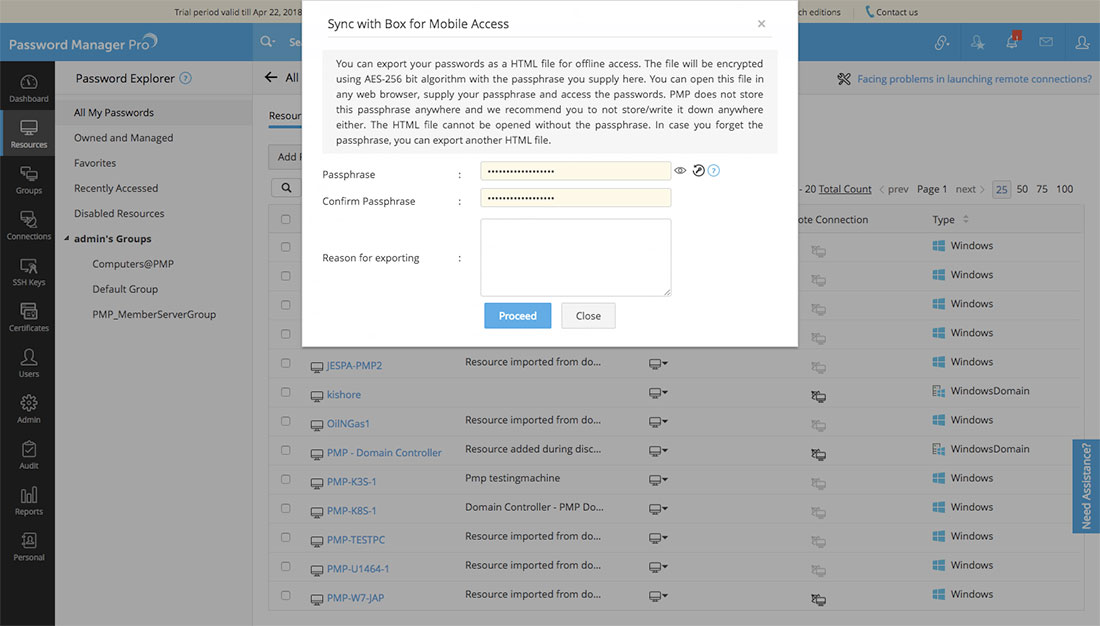Viewport: 1100px width, 626px height.
Task: Open the Audit section in sidebar
Action: click(x=29, y=456)
